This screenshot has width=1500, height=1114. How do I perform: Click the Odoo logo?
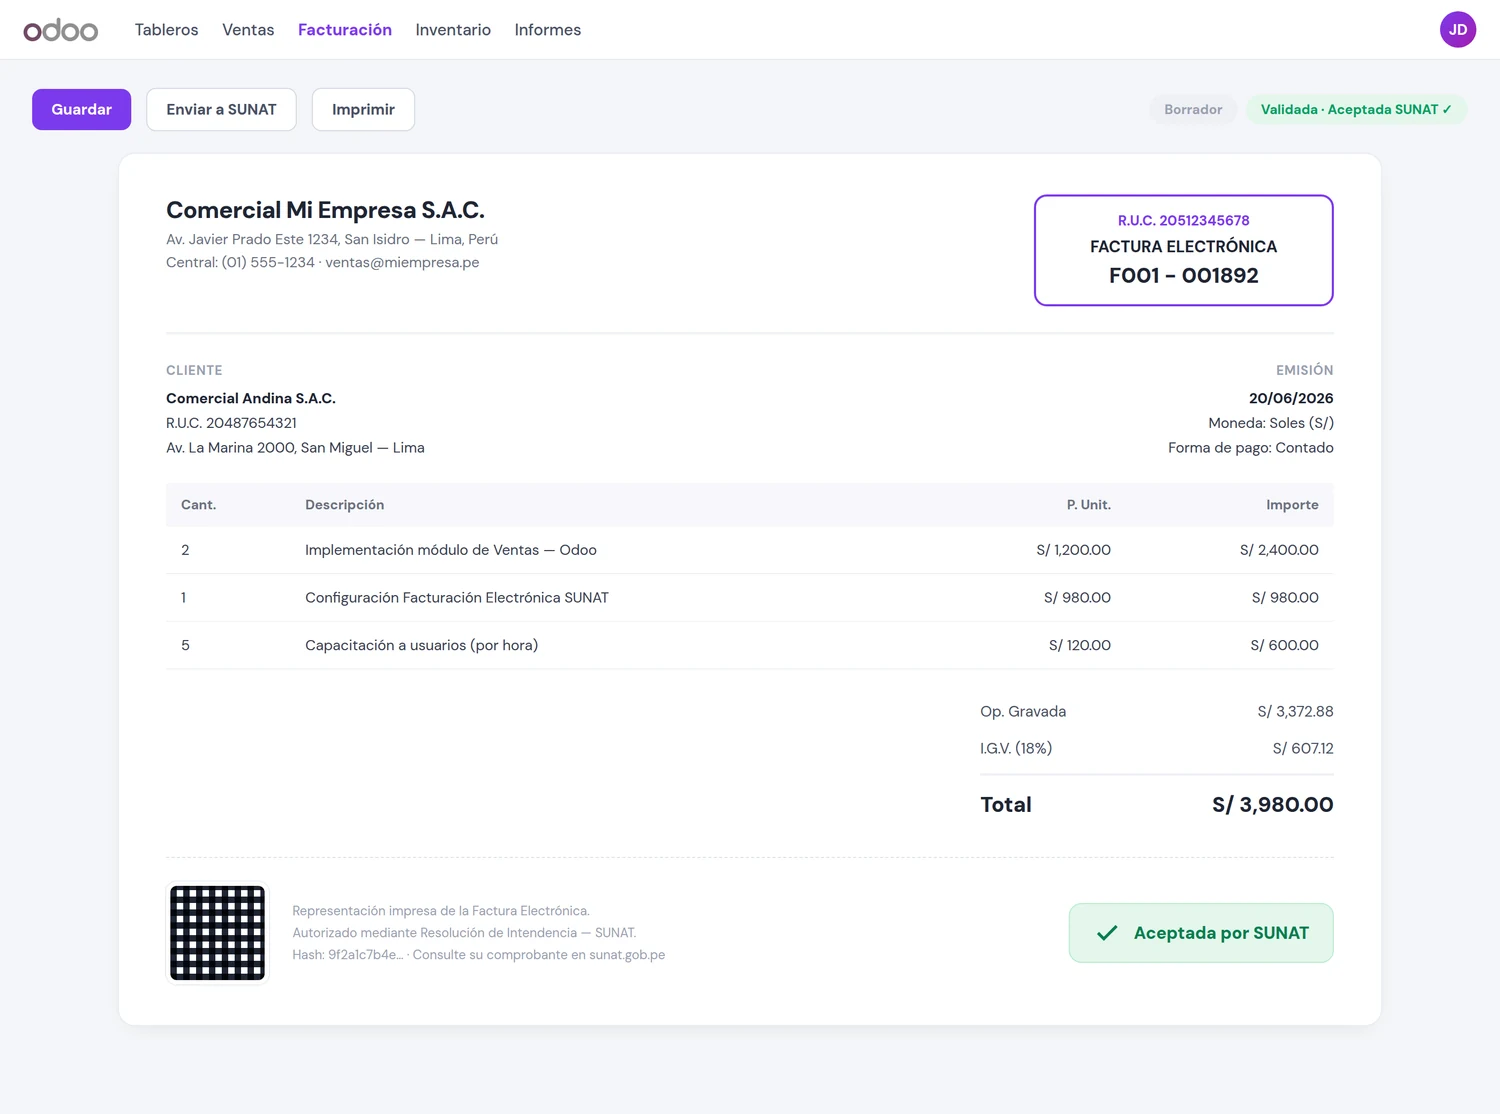(61, 30)
